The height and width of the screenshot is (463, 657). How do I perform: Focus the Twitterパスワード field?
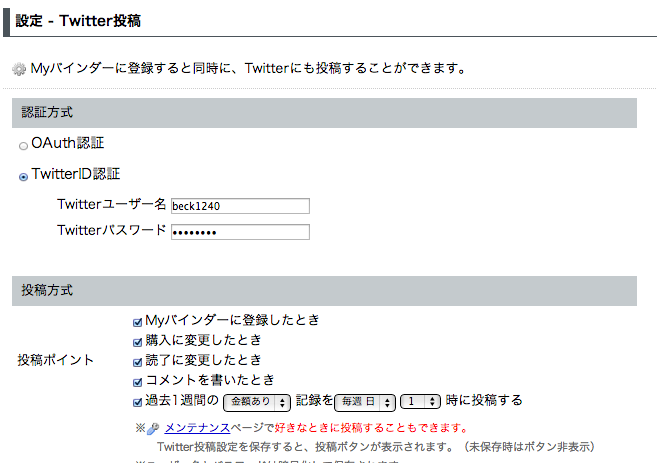pyautogui.click(x=240, y=232)
